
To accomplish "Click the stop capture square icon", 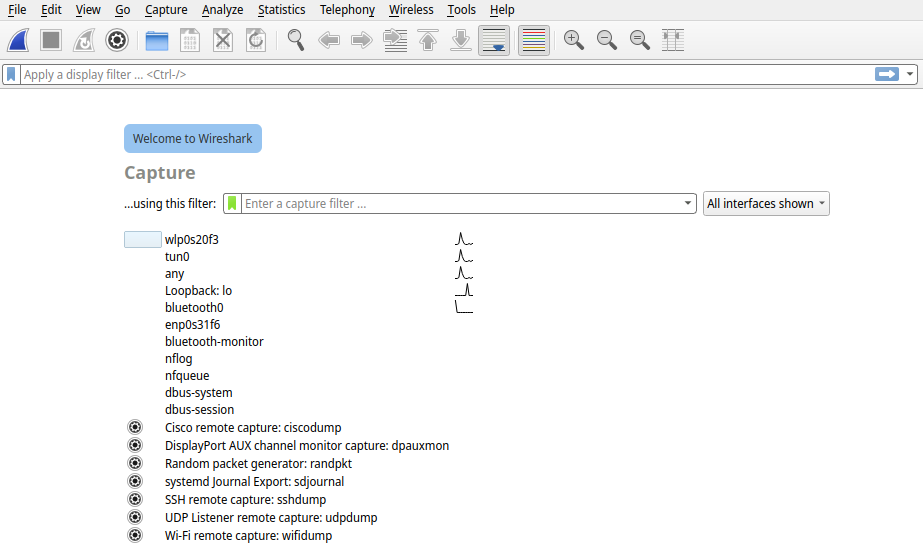I will click(51, 40).
